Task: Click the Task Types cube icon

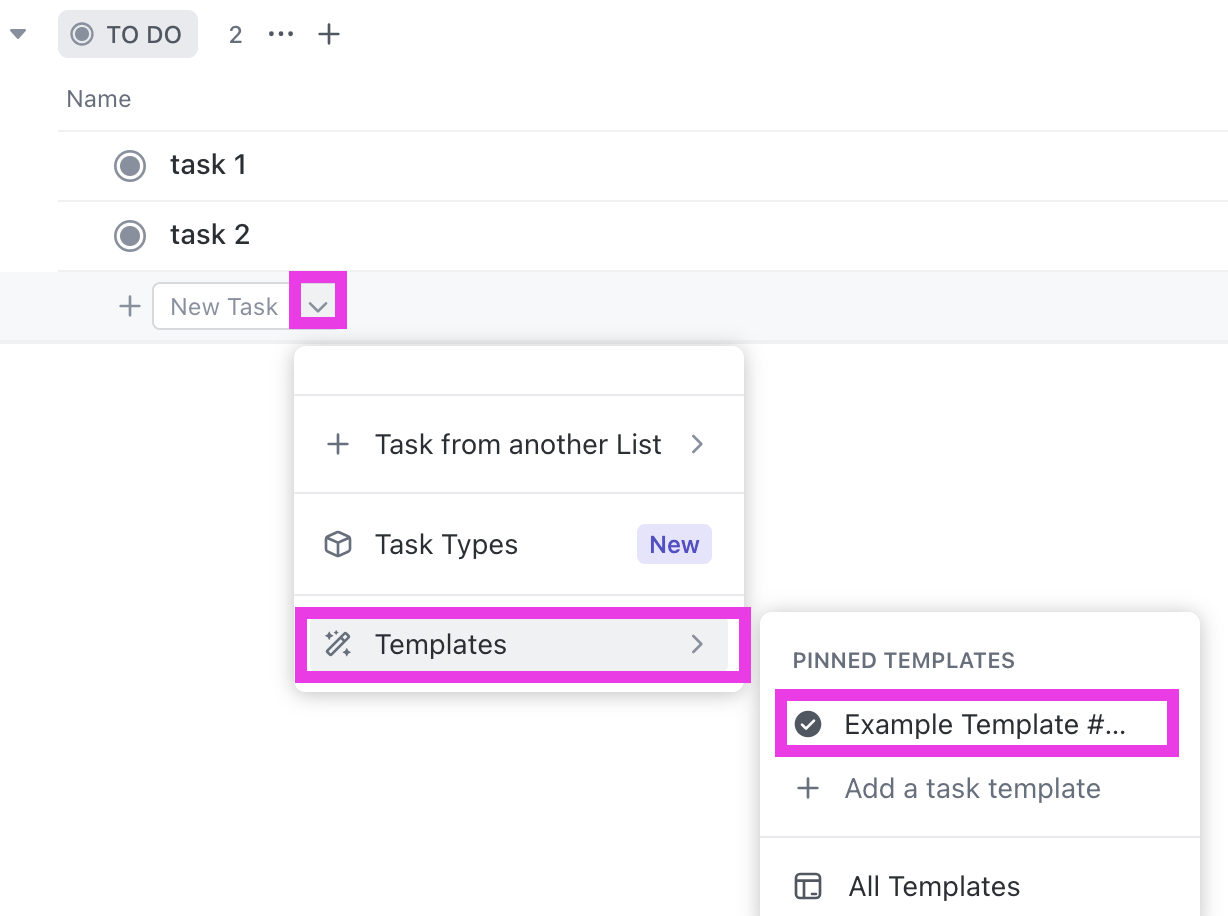Action: tap(338, 545)
